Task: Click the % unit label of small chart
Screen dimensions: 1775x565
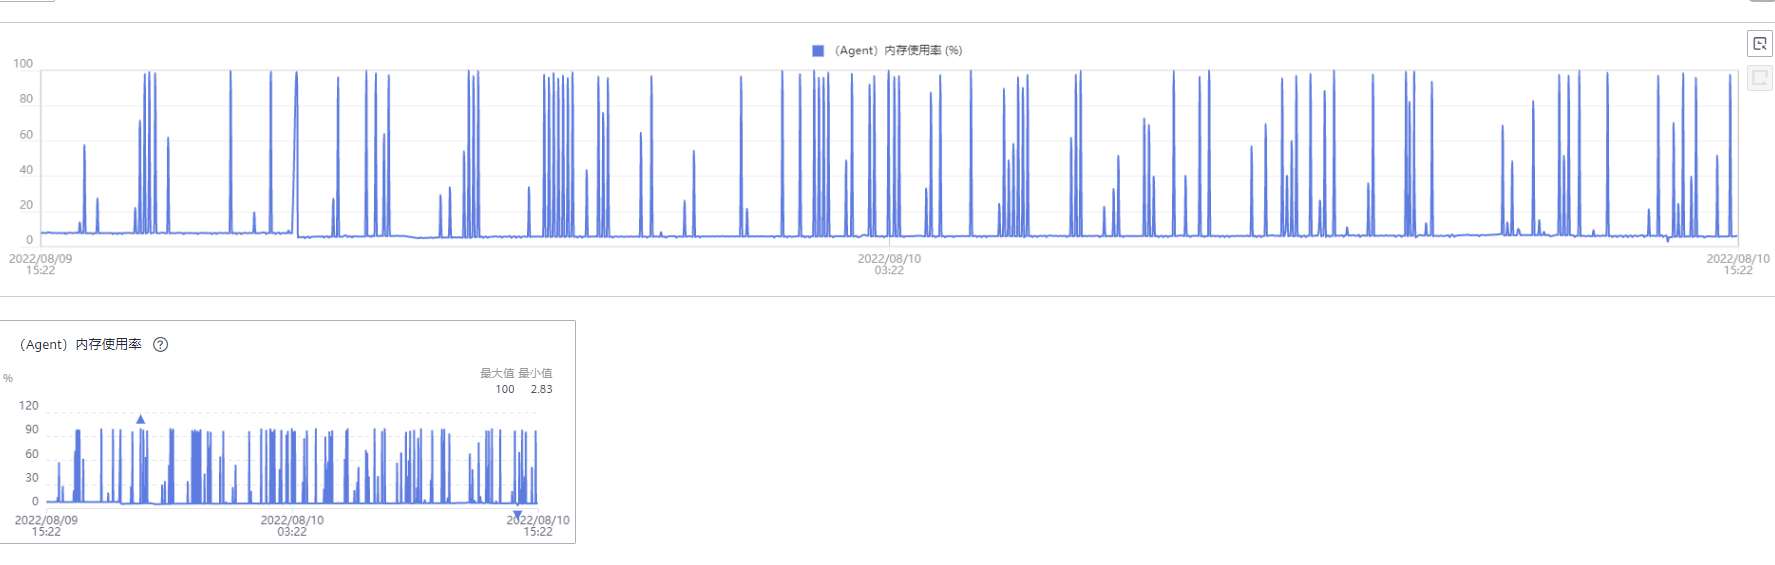Action: (8, 378)
